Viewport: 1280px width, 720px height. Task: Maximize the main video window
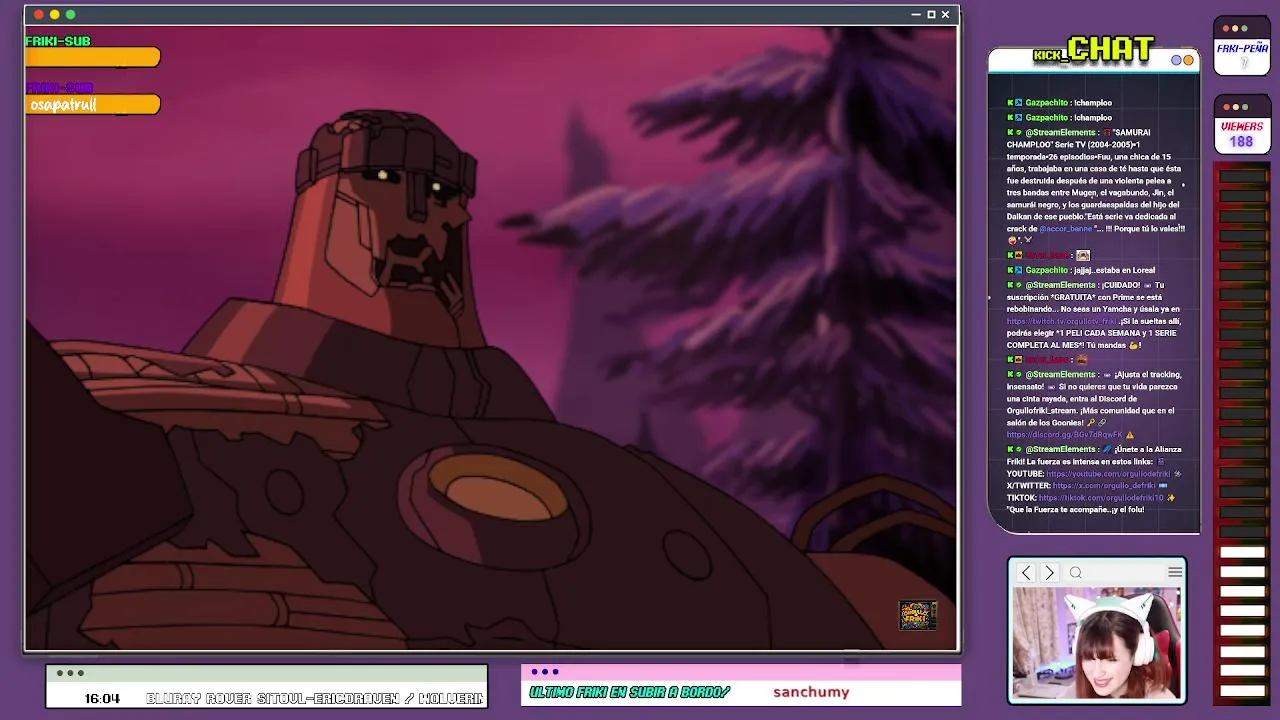(x=931, y=14)
